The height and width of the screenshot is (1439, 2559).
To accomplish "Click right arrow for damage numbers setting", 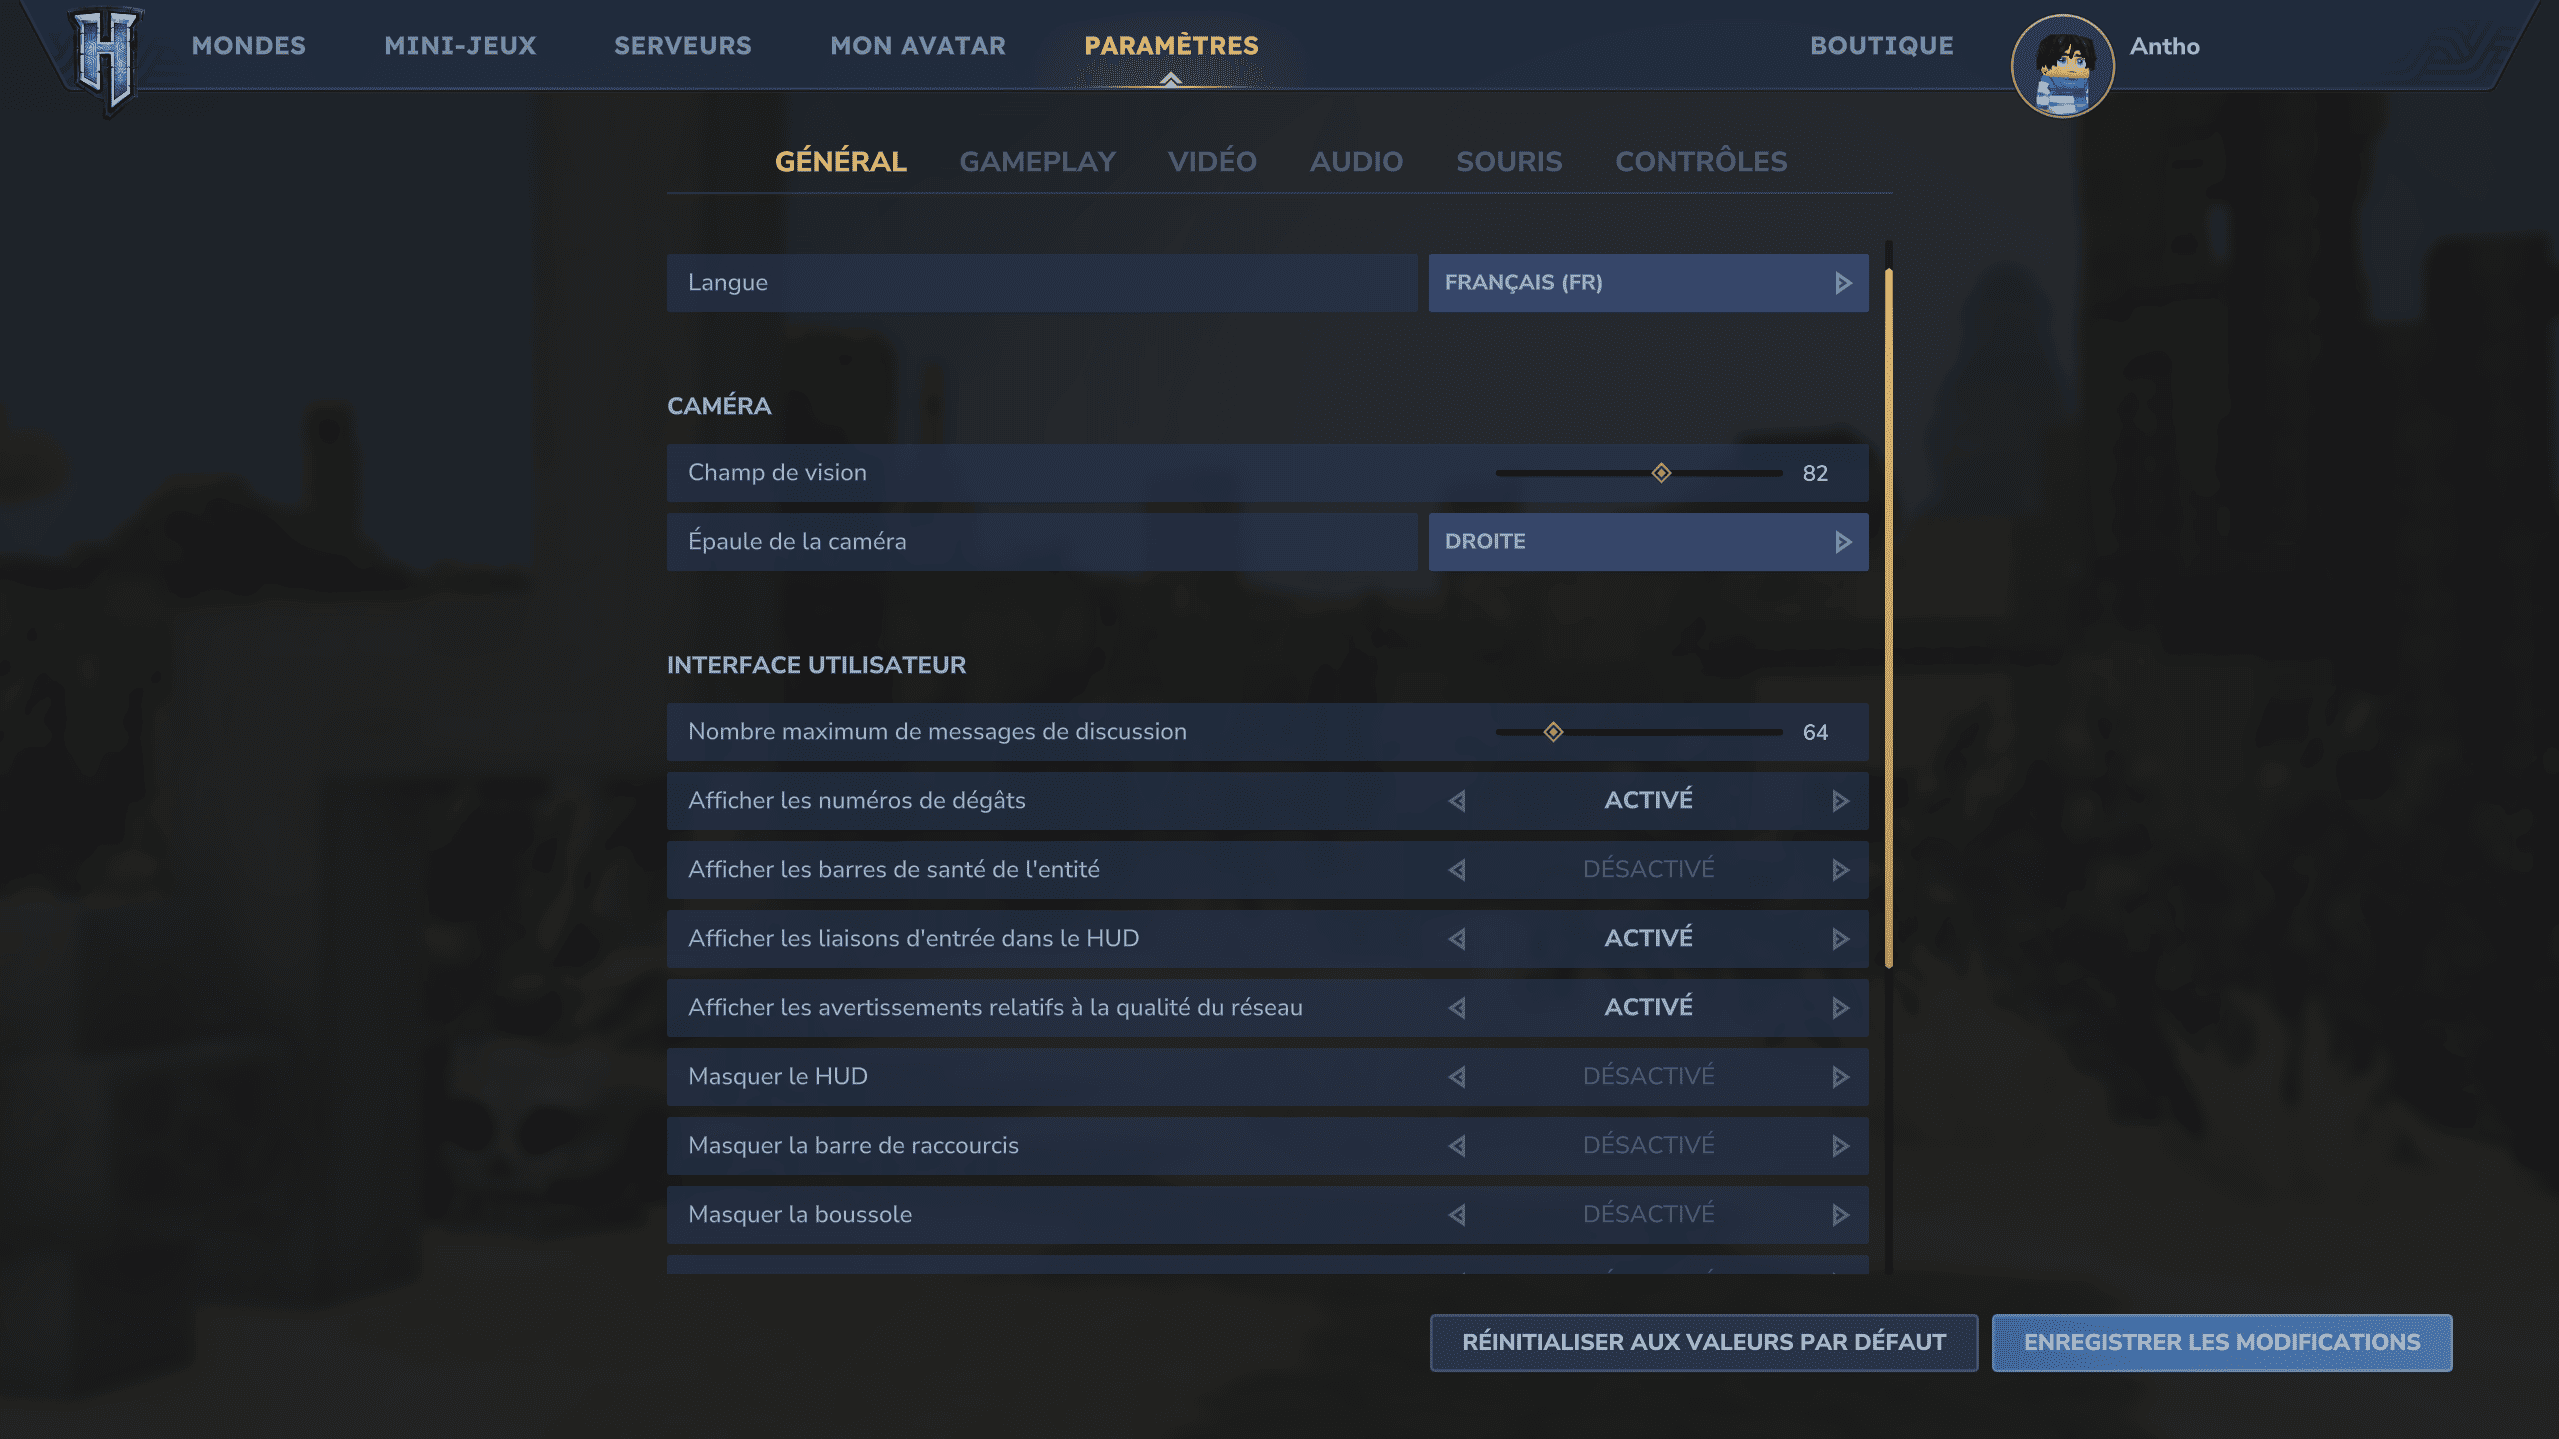I will point(1840,801).
